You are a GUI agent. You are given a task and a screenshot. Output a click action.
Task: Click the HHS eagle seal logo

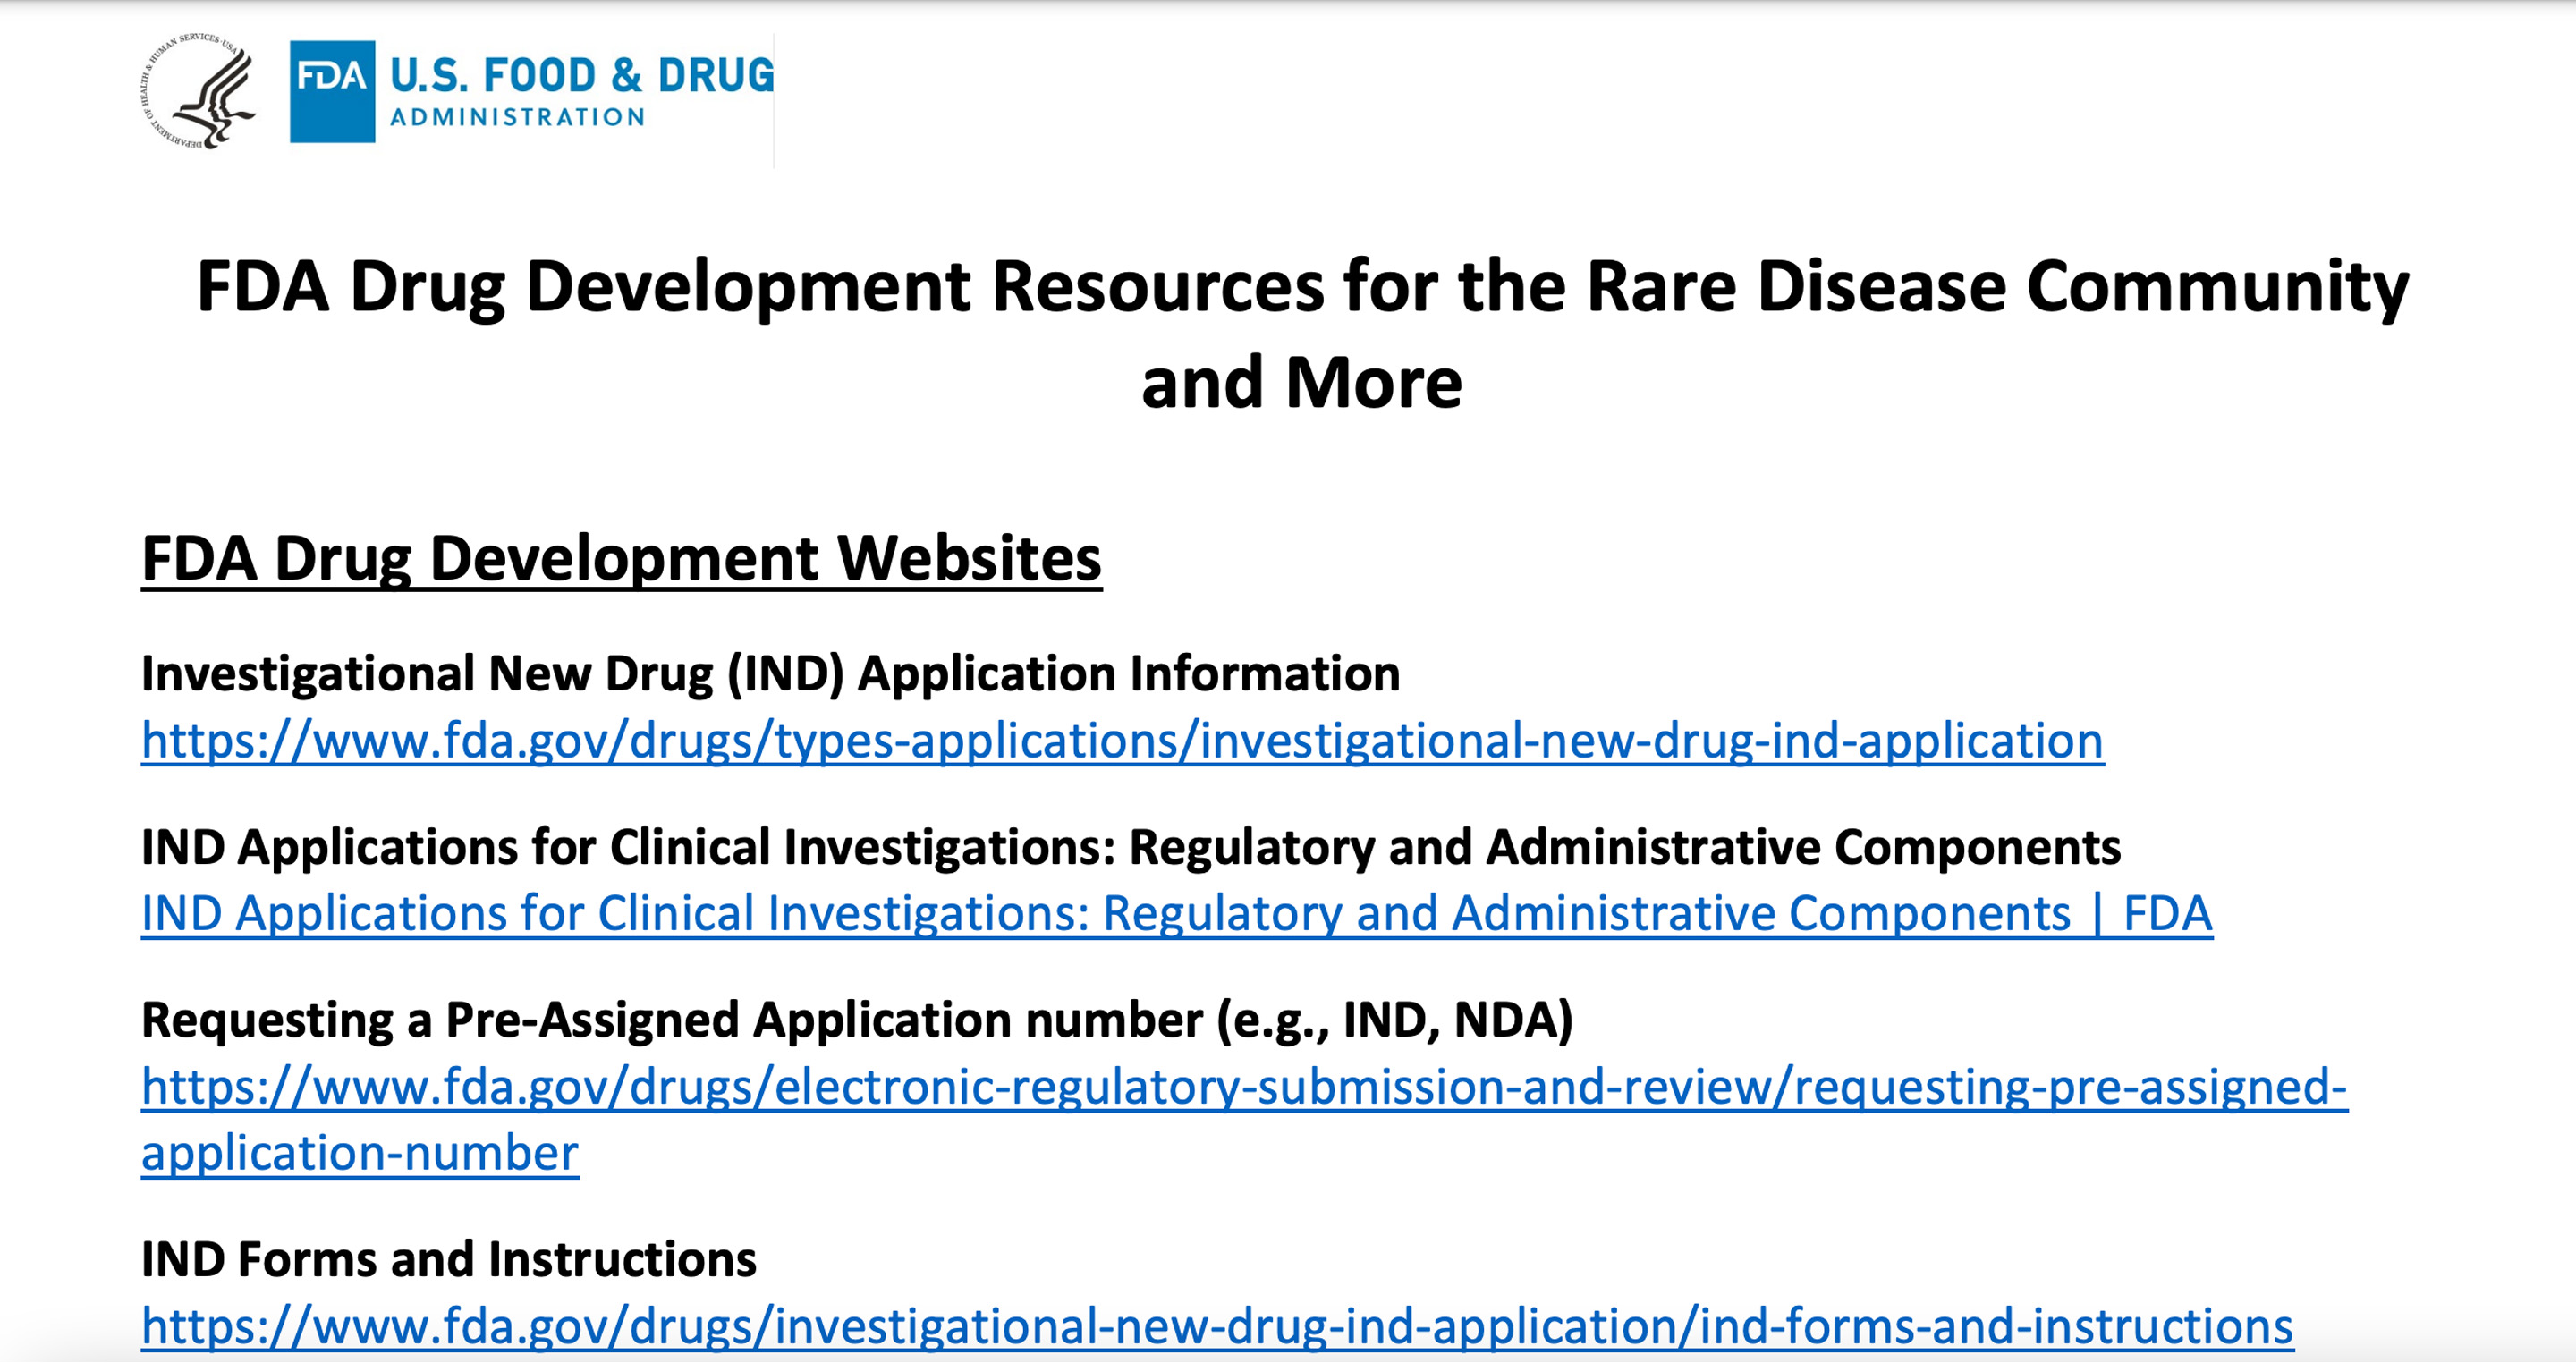point(198,91)
